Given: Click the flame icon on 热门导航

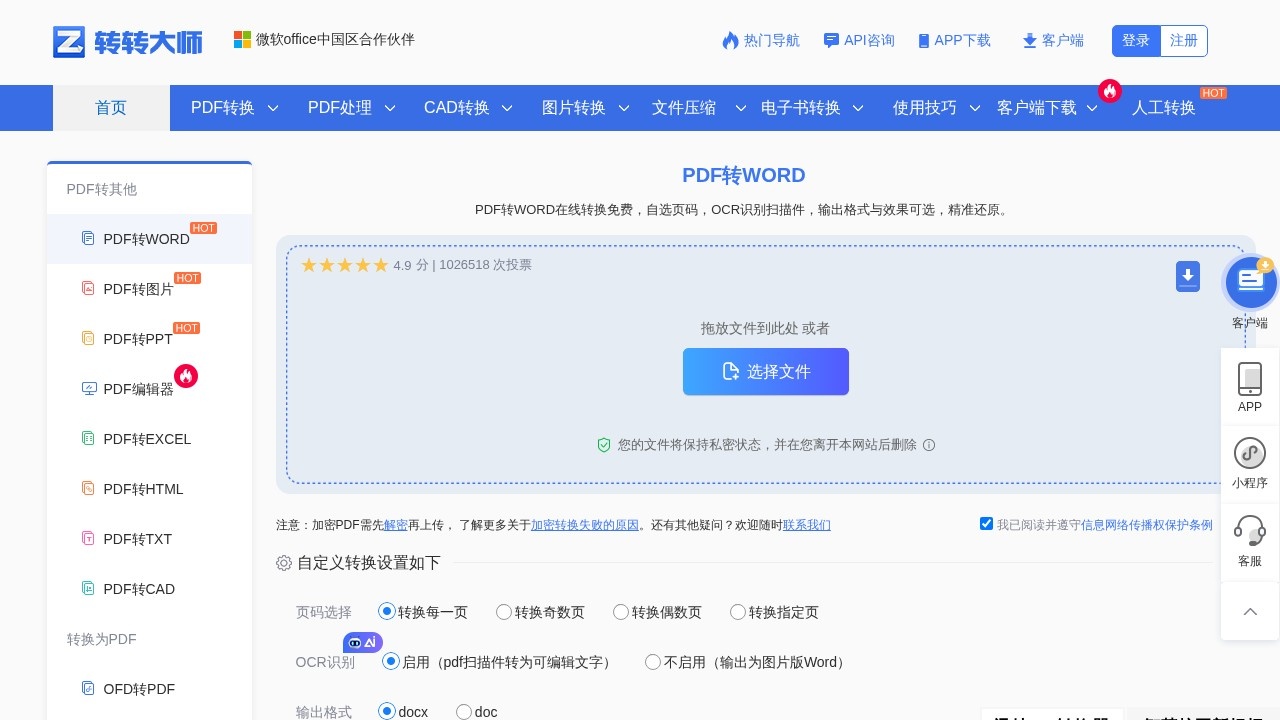Looking at the screenshot, I should point(730,40).
